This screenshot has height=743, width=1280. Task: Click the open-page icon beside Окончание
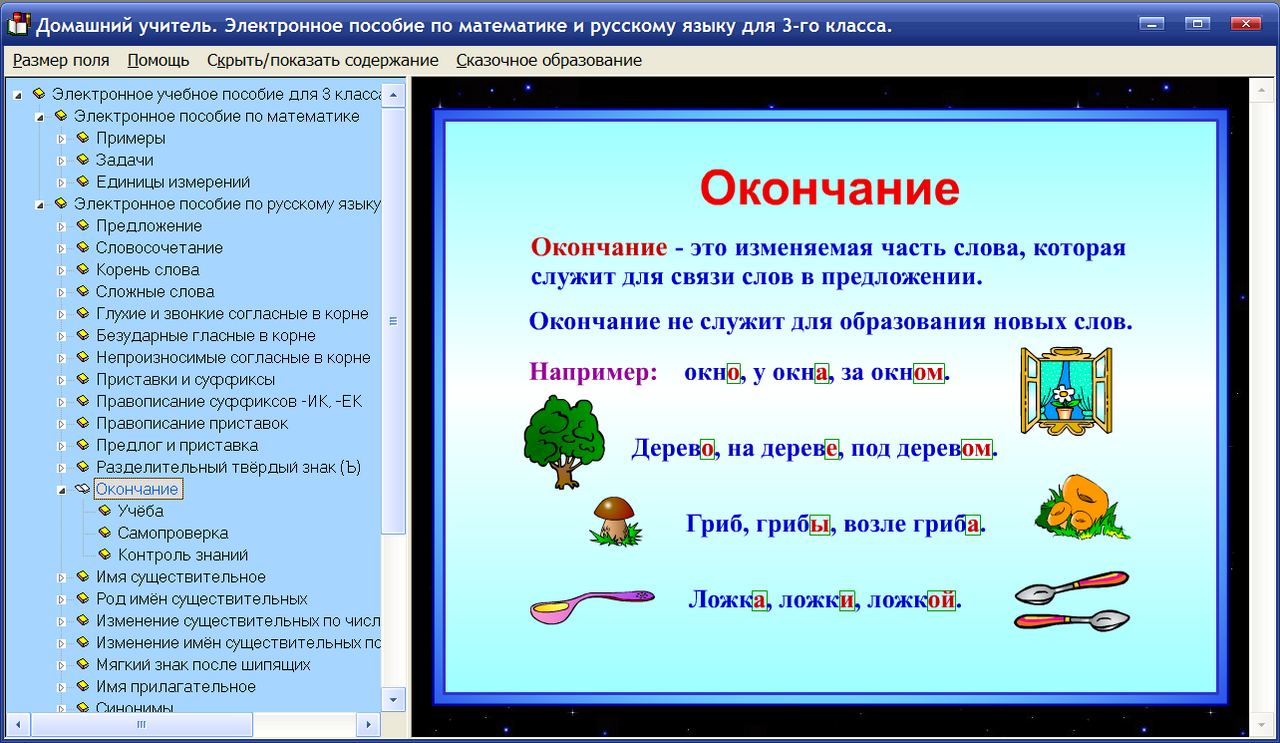[82, 489]
